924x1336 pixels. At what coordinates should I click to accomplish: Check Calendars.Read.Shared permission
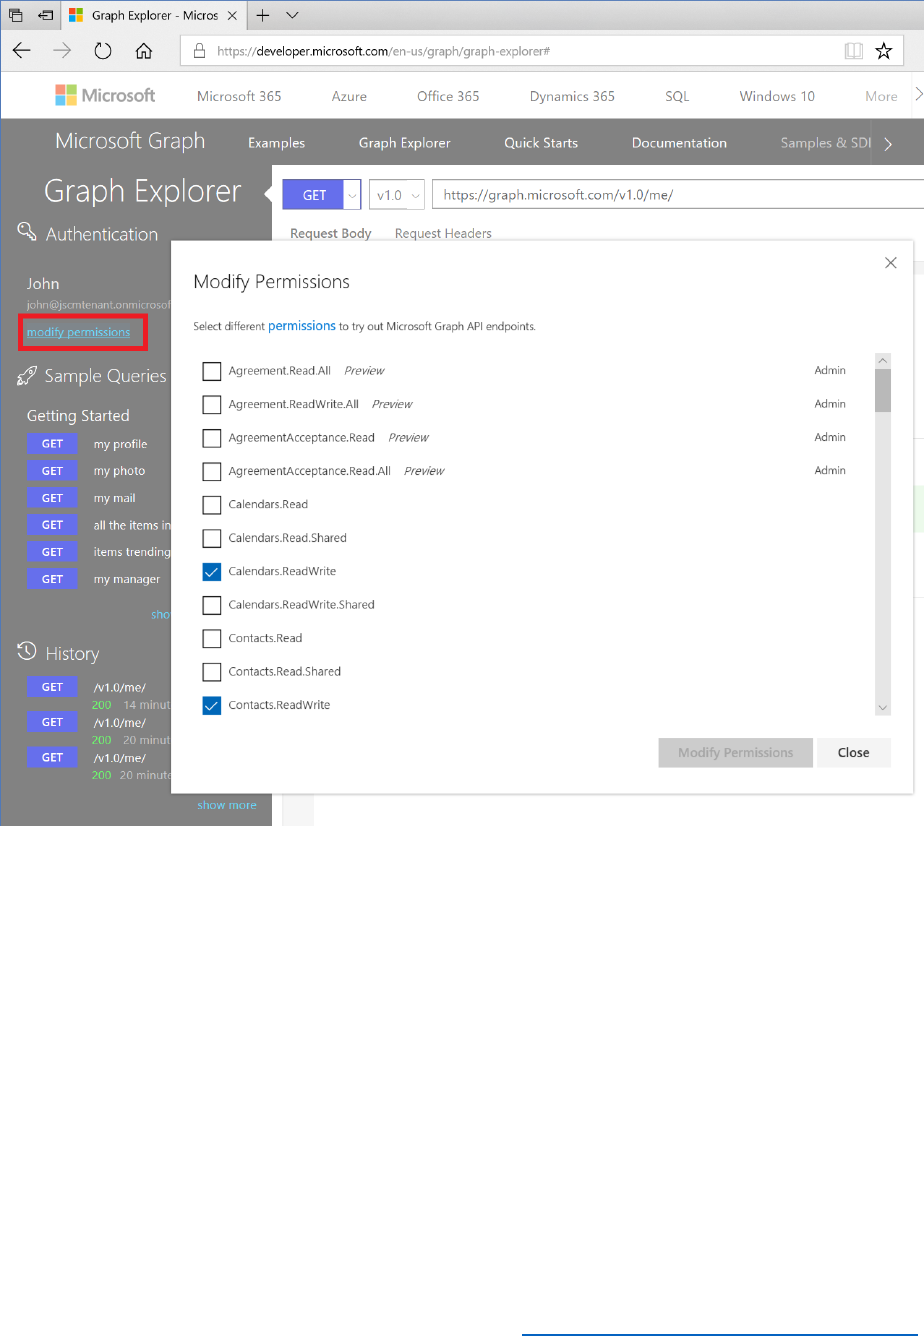coord(212,538)
